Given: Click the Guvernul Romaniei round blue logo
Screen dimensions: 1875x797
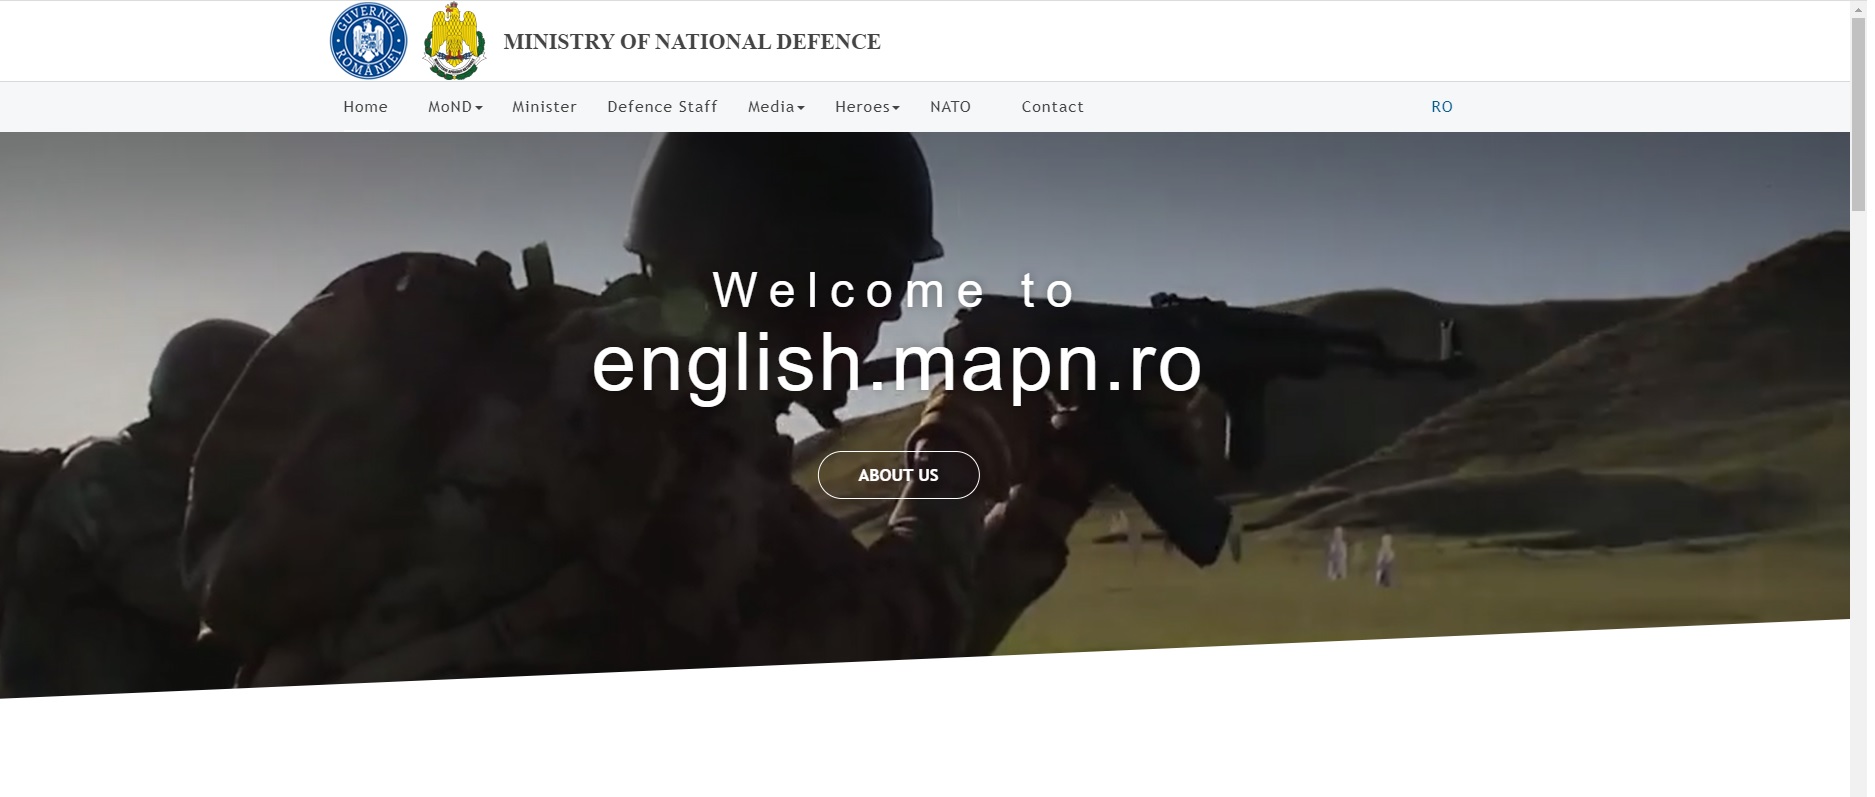Looking at the screenshot, I should pyautogui.click(x=368, y=42).
